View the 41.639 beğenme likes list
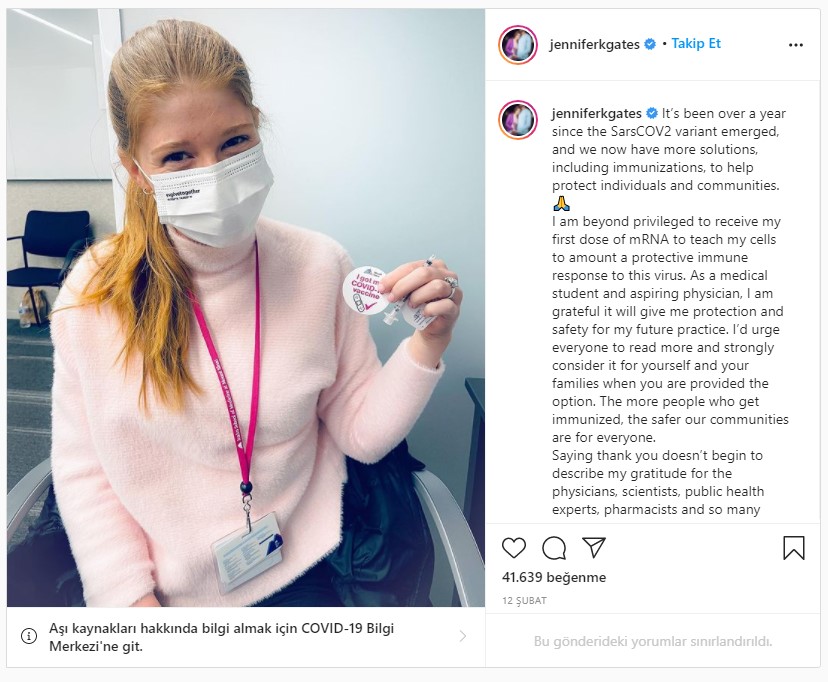The width and height of the screenshot is (828, 682). click(x=554, y=577)
